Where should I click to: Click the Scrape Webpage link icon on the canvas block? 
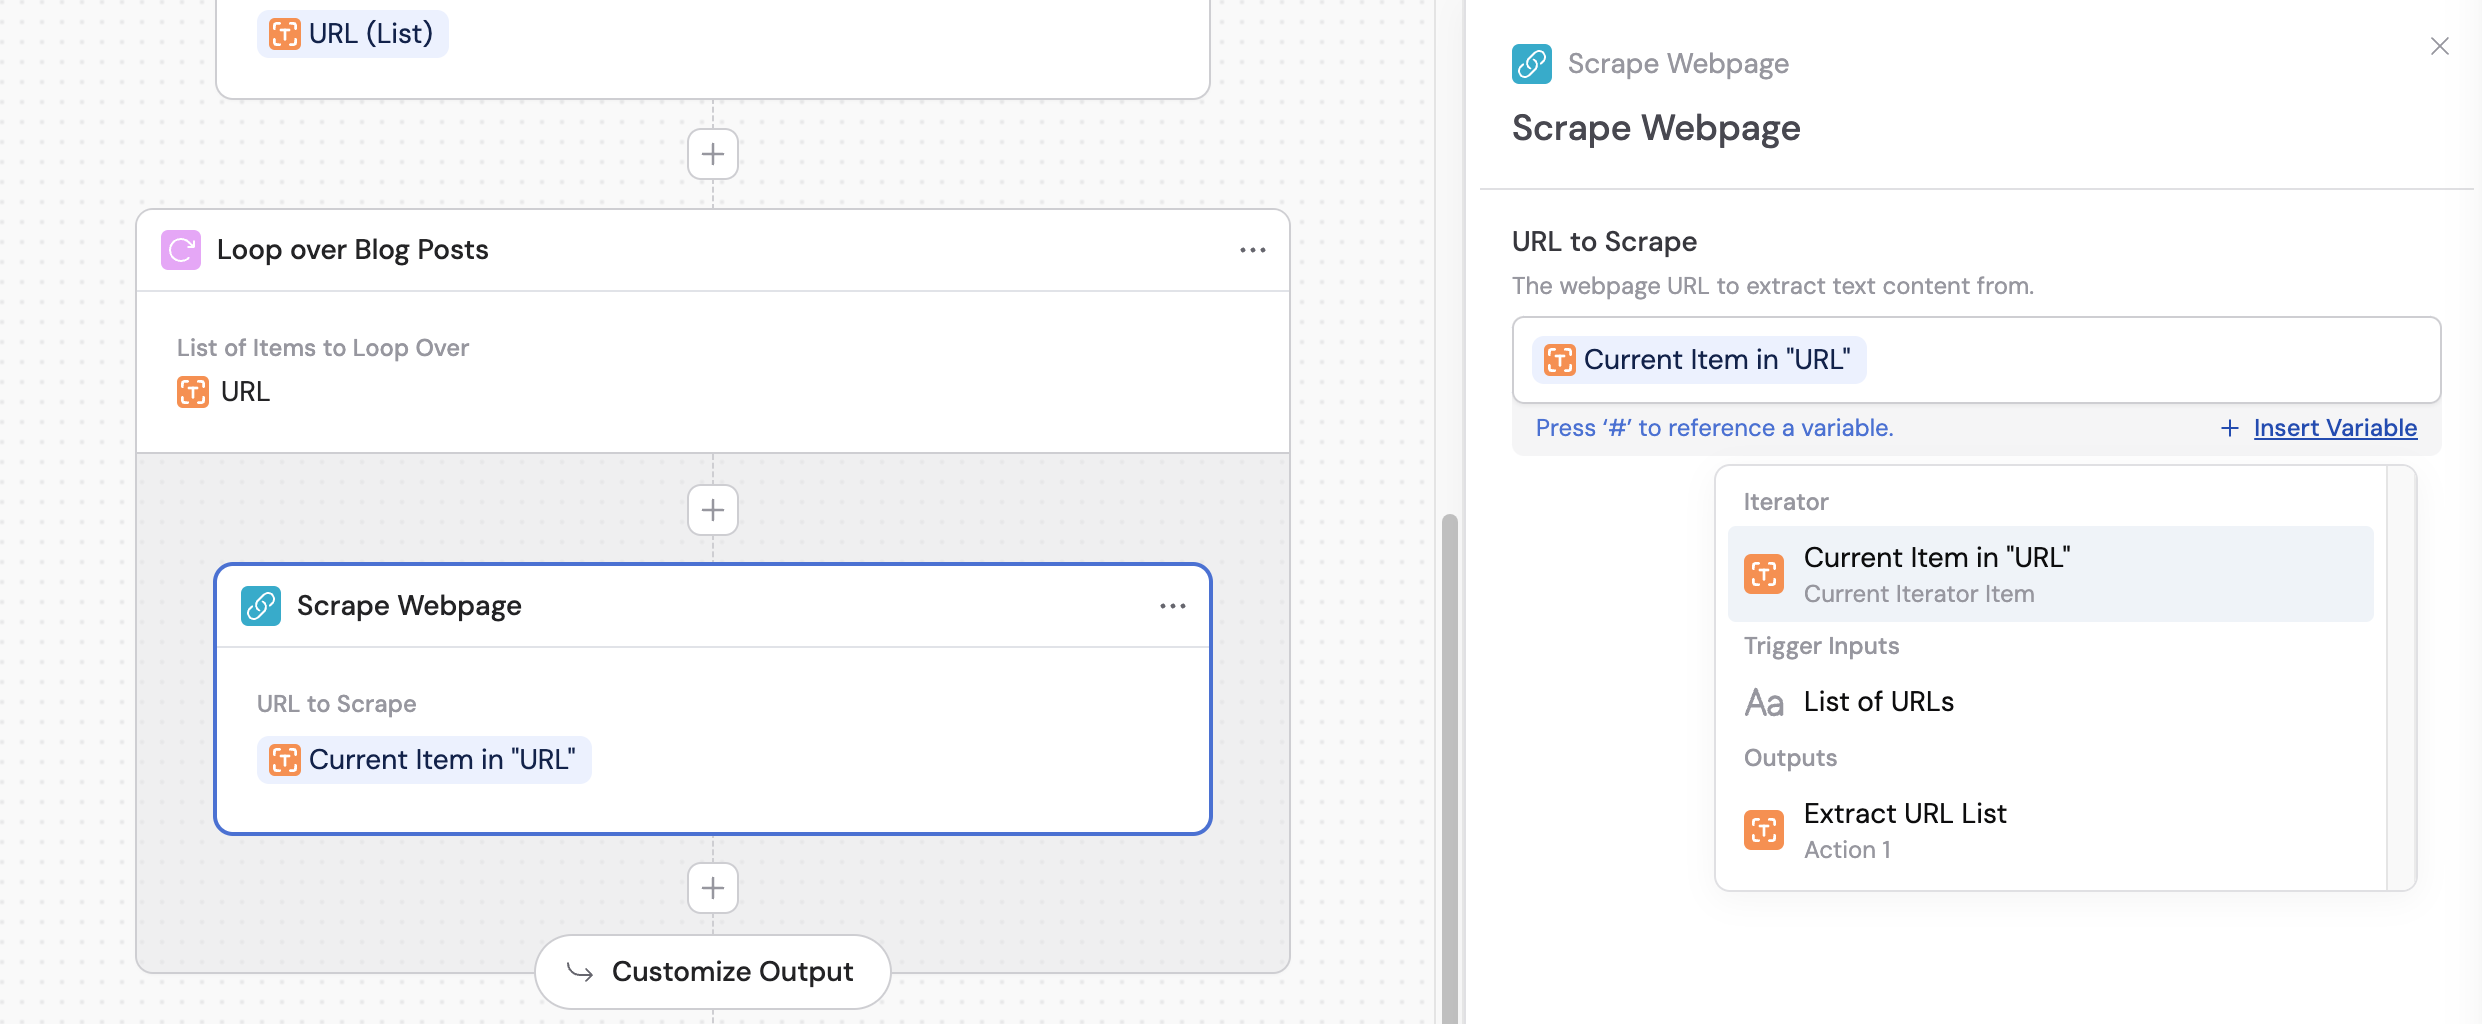pos(261,605)
